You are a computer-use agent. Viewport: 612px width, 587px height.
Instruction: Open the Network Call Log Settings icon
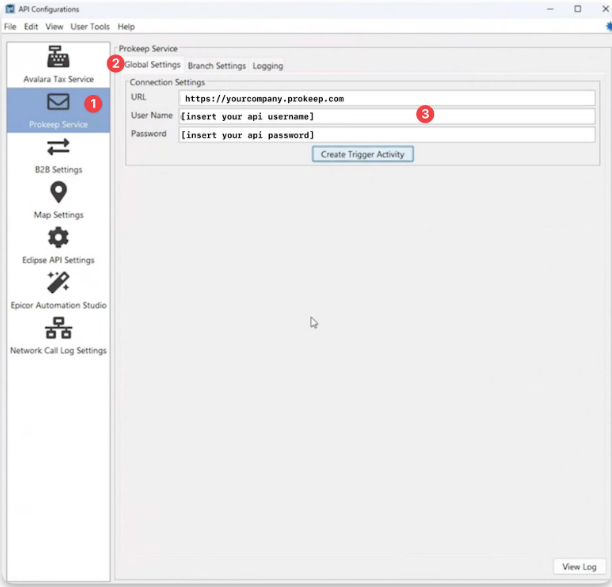(x=58, y=327)
